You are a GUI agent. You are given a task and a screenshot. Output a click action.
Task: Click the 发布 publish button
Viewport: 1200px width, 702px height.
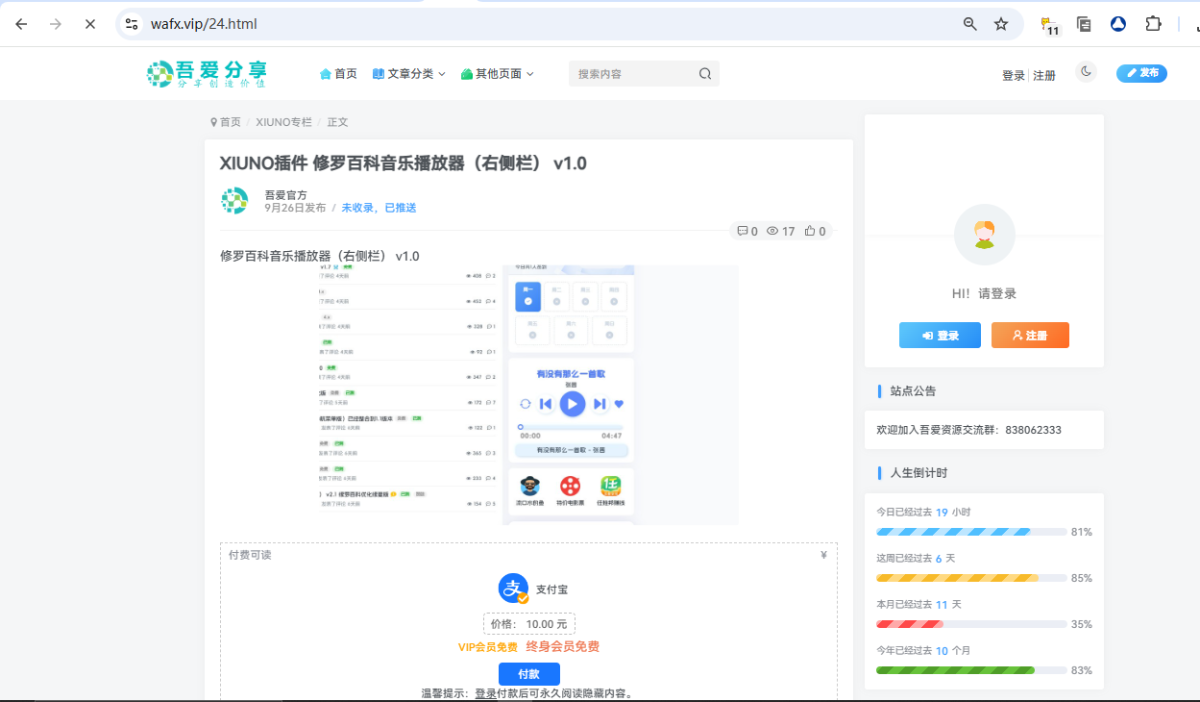click(1141, 73)
